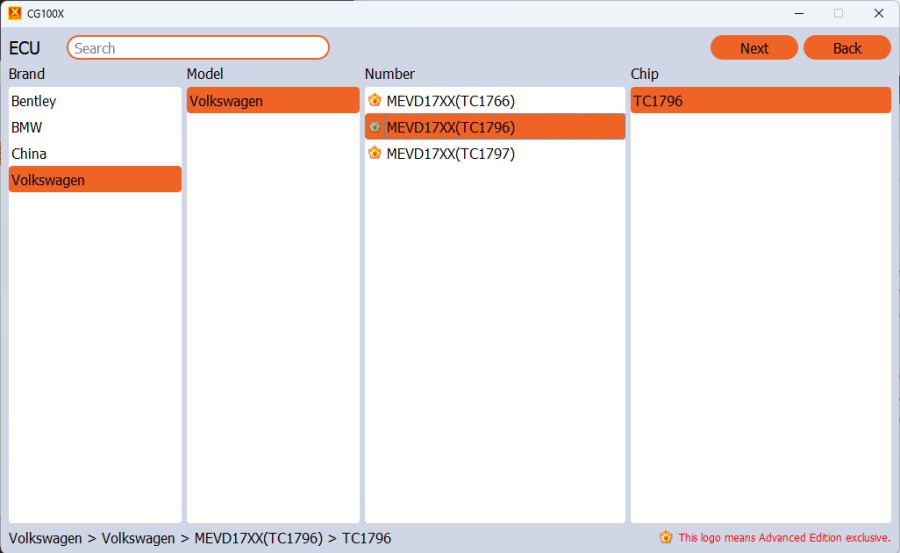This screenshot has width=900, height=553.
Task: Focus the ECU Search field
Action: point(198,48)
